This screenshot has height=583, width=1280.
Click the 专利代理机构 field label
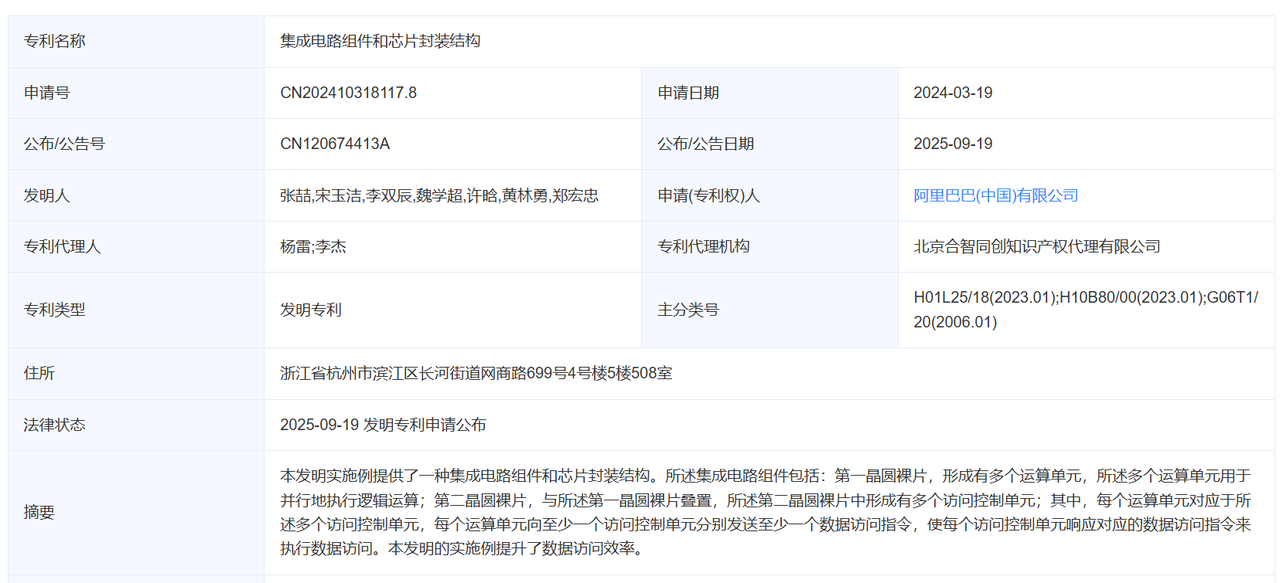click(x=703, y=246)
